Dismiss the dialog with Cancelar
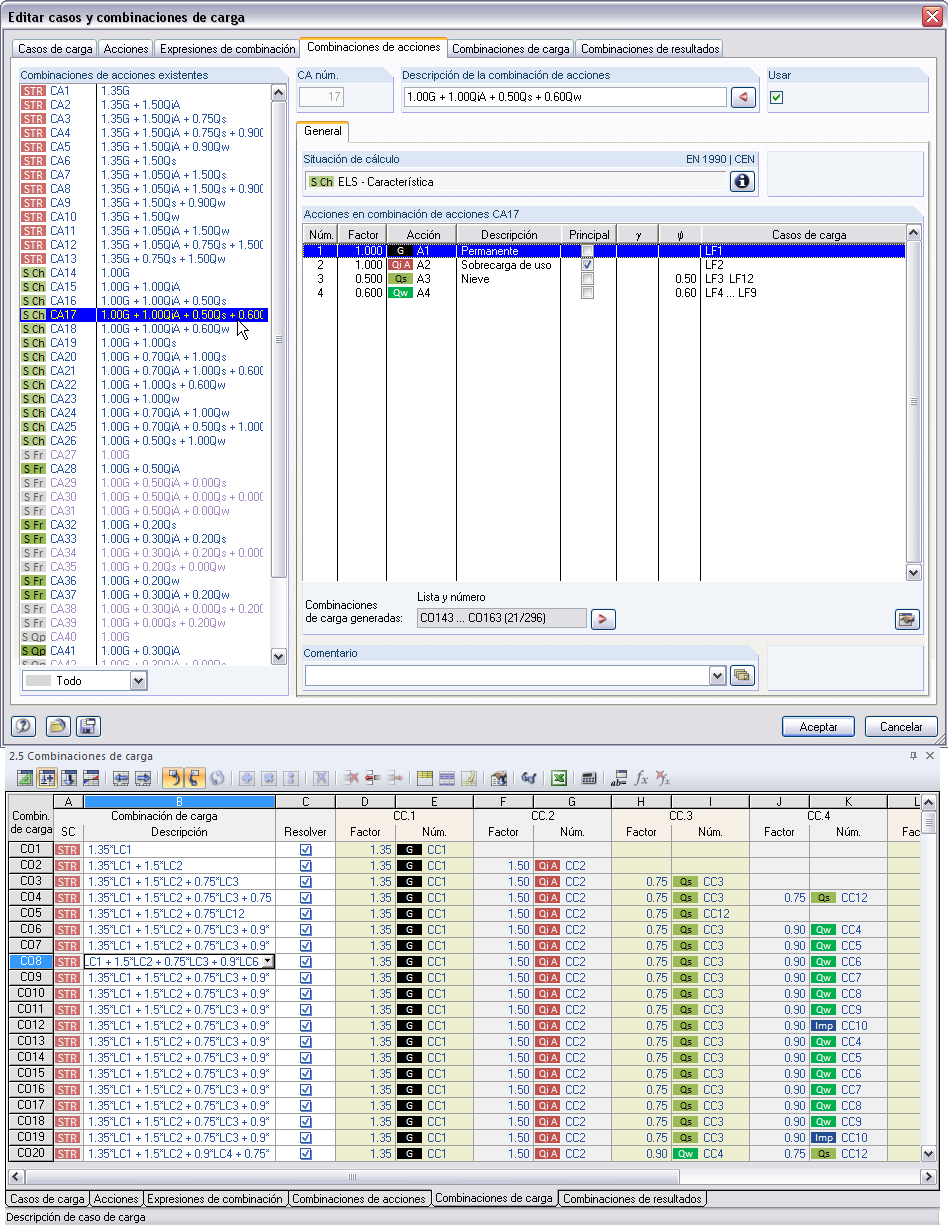The image size is (948, 1226). coord(901,726)
